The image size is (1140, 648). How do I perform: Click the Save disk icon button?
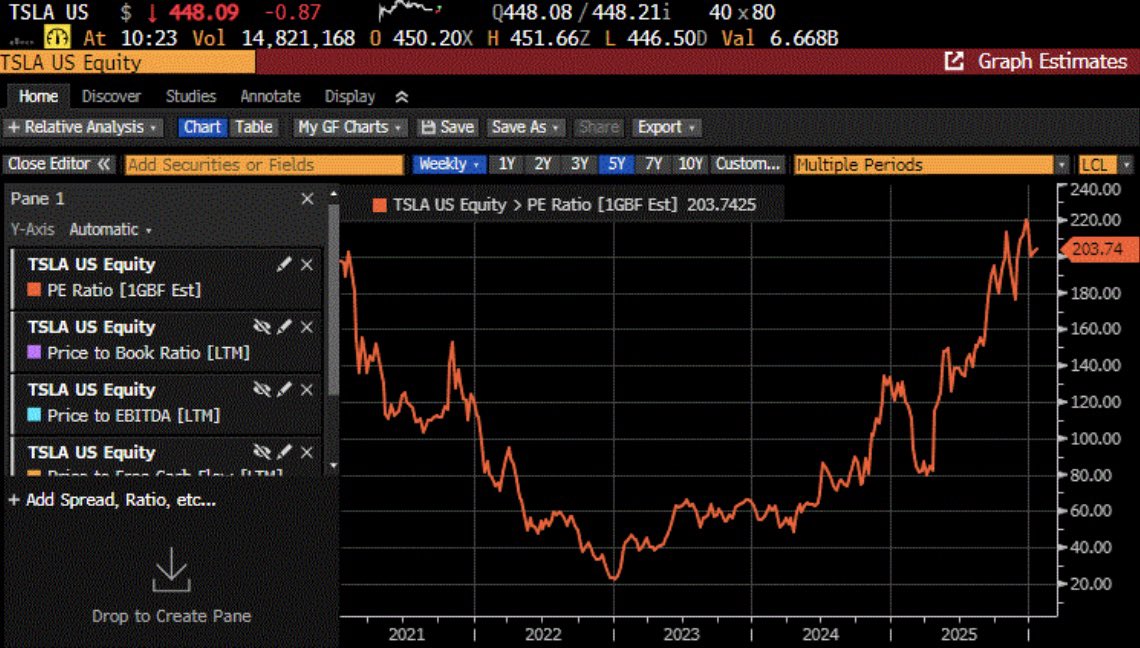(x=447, y=127)
